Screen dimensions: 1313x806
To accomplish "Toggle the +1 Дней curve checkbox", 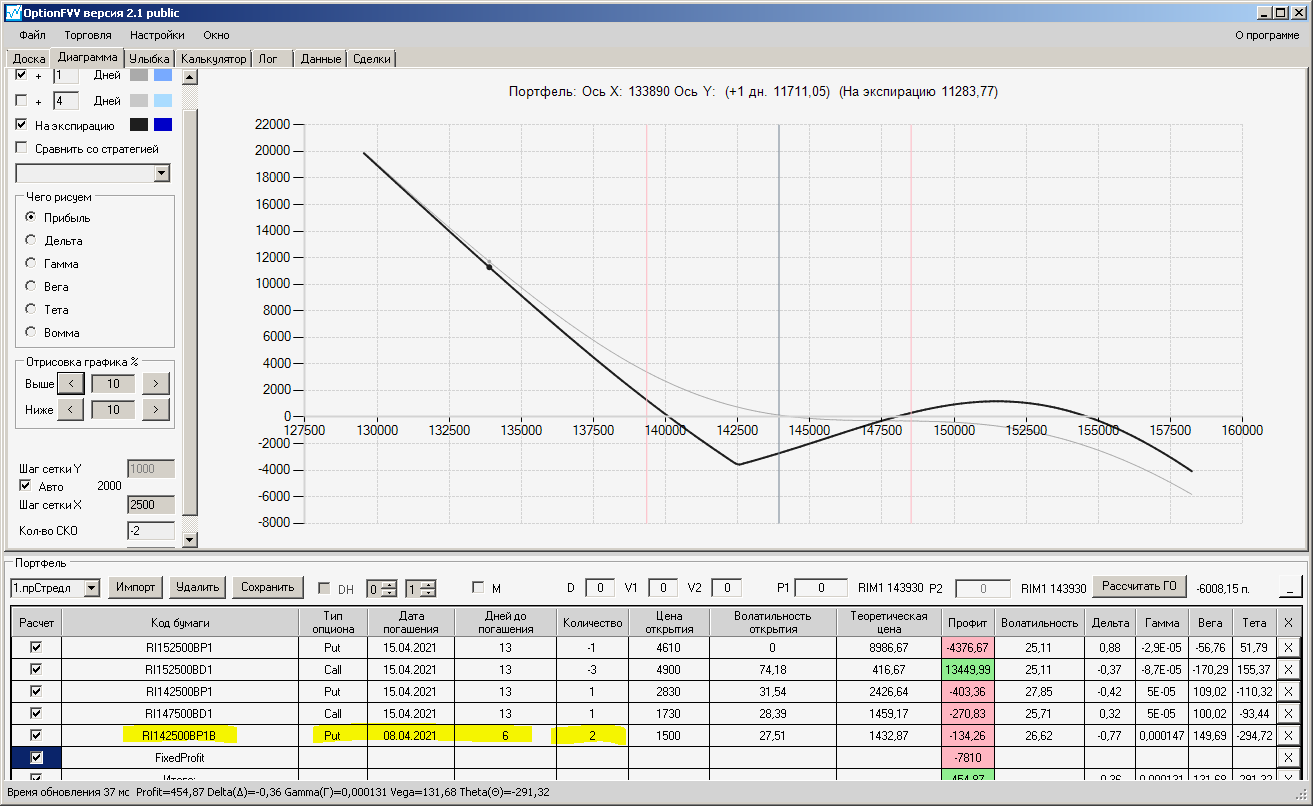I will pos(21,75).
